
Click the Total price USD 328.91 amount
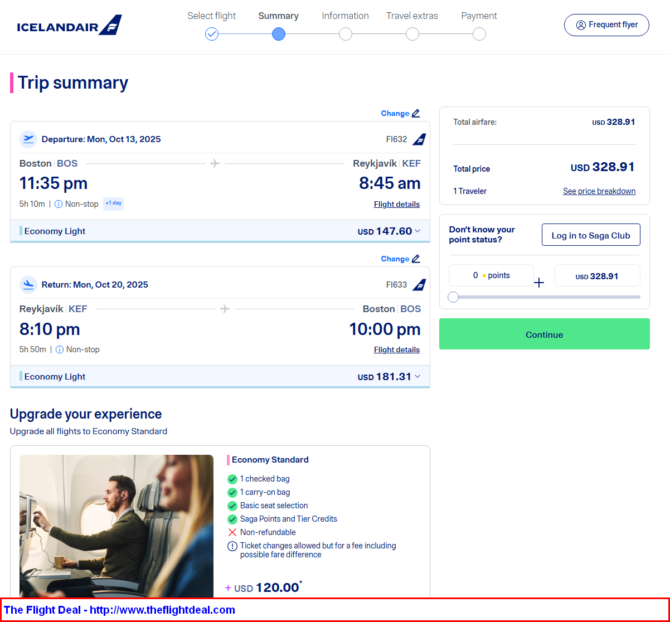[x=602, y=167]
